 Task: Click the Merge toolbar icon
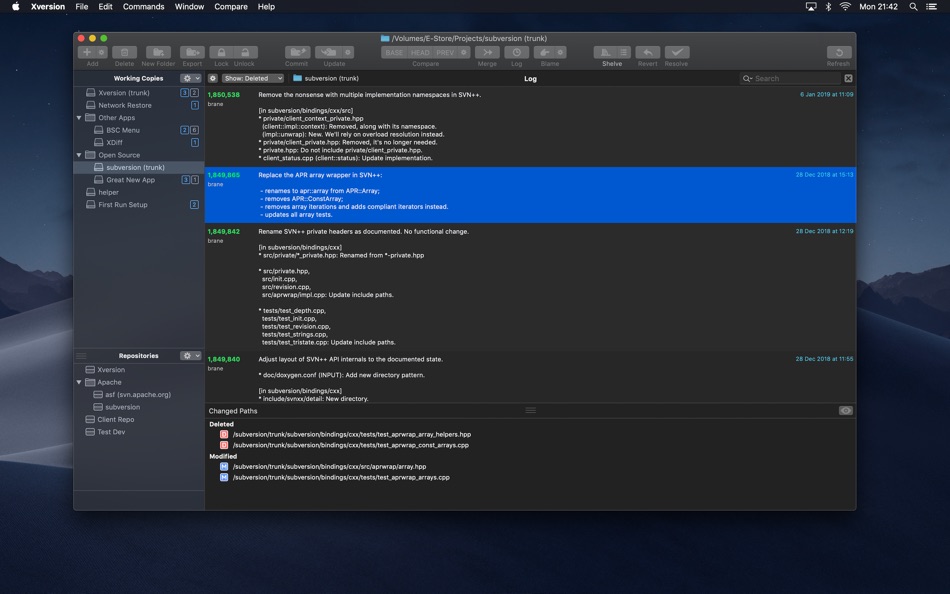click(487, 52)
